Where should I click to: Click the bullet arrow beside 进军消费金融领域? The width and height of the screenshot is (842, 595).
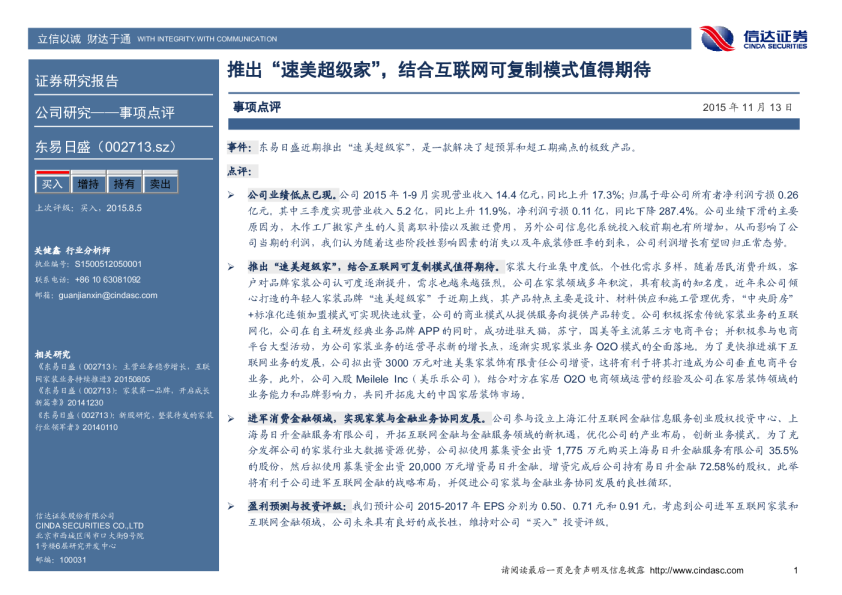[x=231, y=417]
